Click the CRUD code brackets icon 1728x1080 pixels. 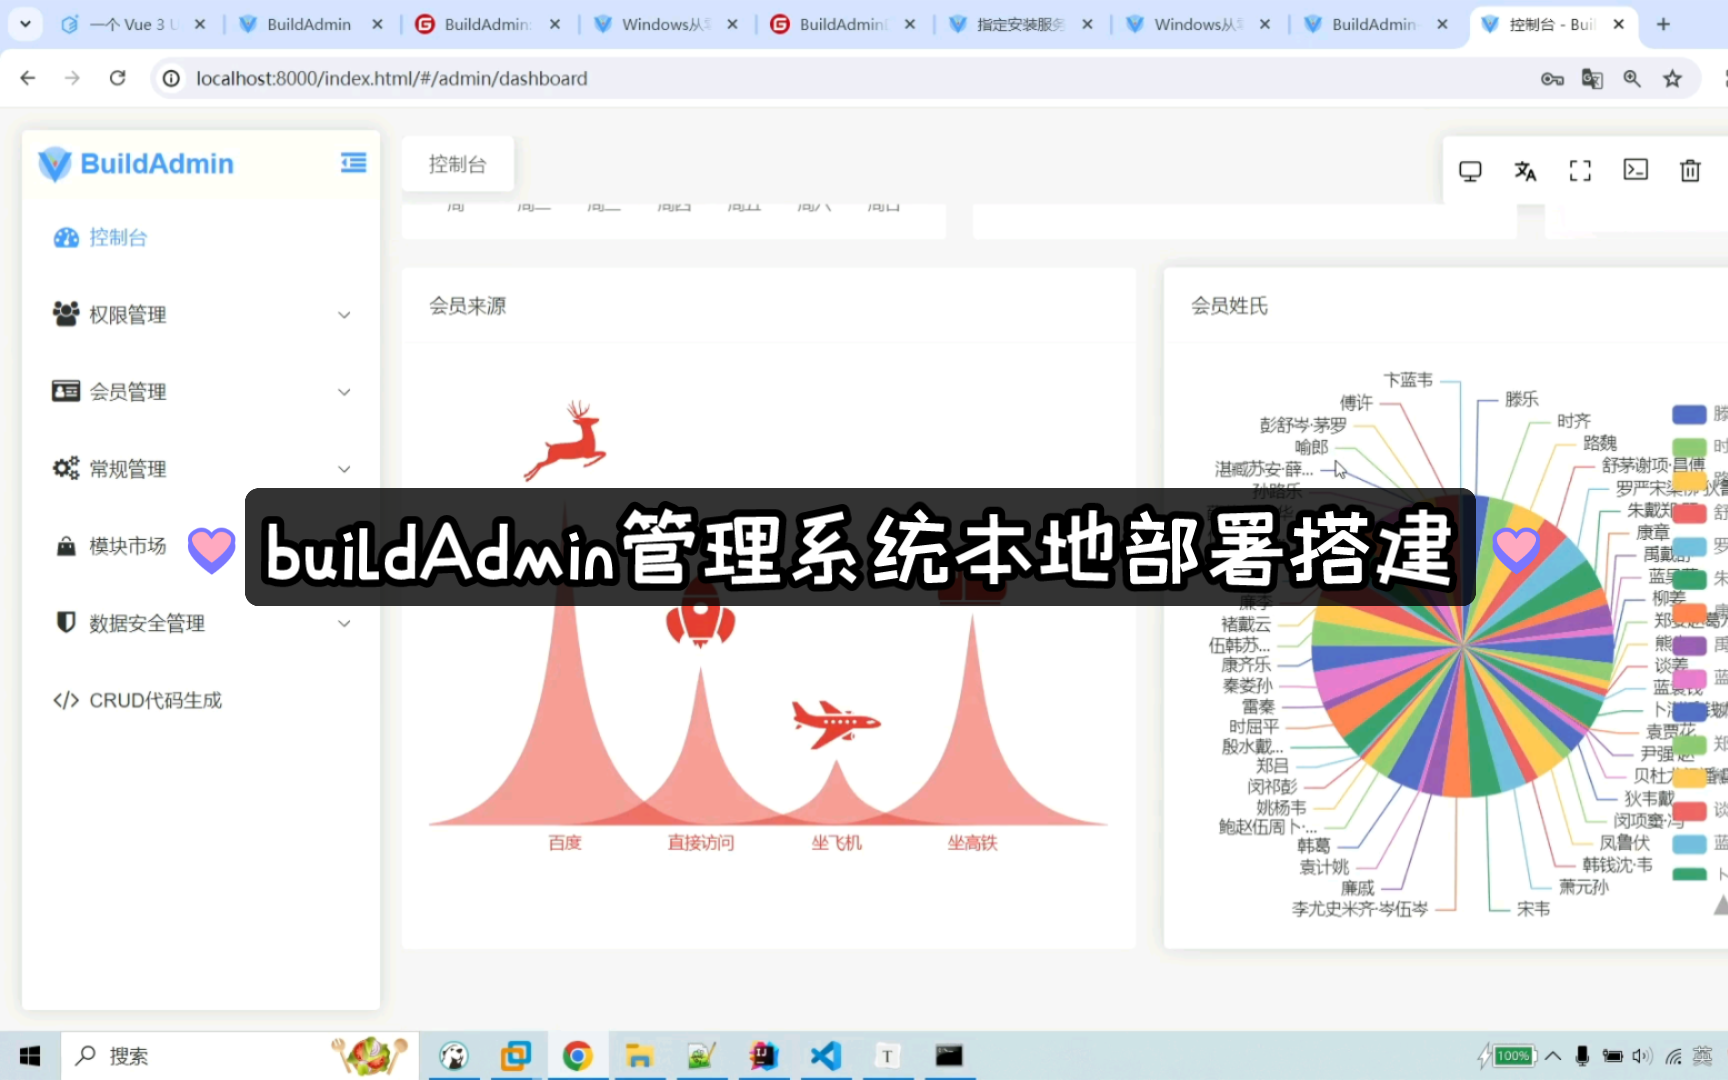pyautogui.click(x=66, y=700)
